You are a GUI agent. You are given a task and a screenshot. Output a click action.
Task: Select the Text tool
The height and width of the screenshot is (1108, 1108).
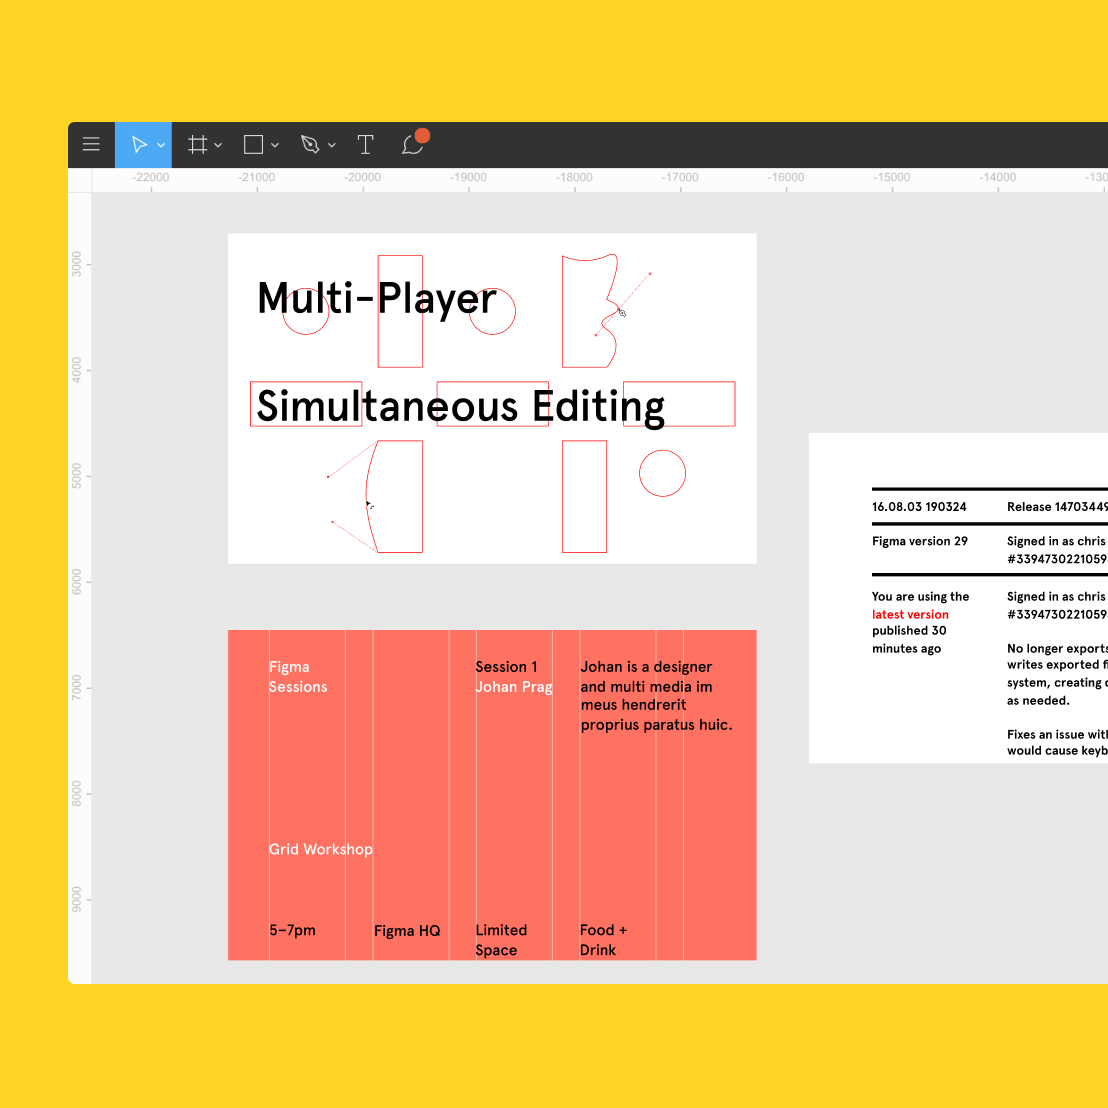click(365, 144)
